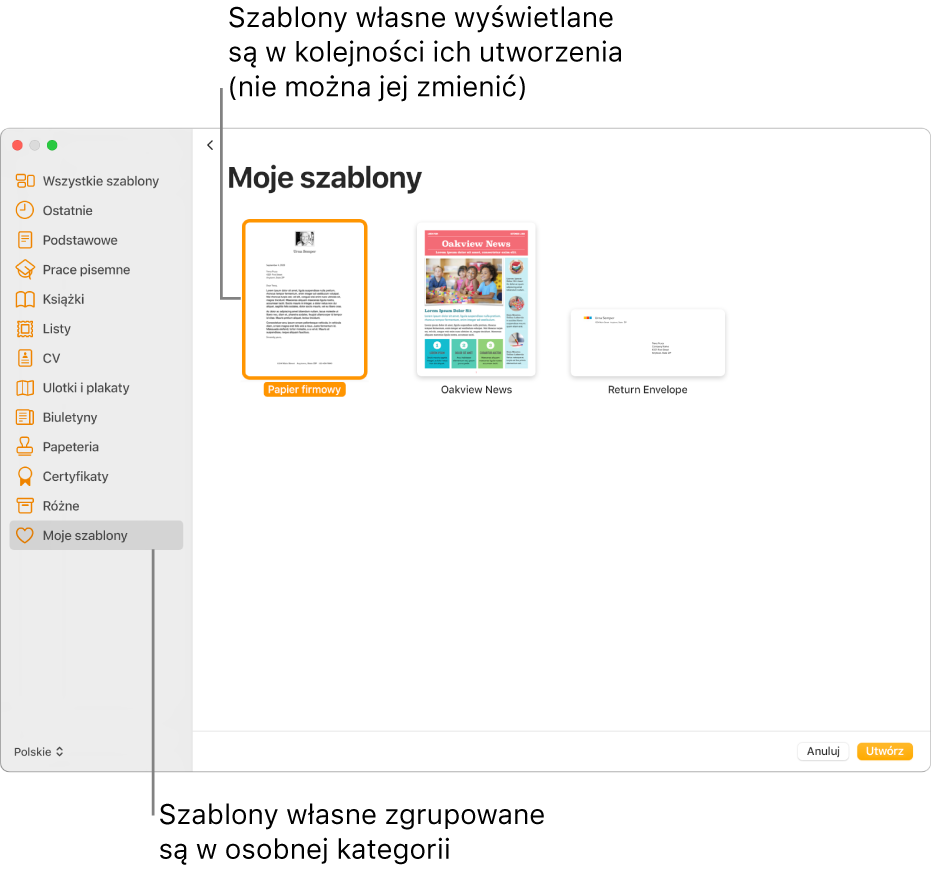Choose the CV category label
Viewport: 931px width, 870px height.
click(51, 358)
